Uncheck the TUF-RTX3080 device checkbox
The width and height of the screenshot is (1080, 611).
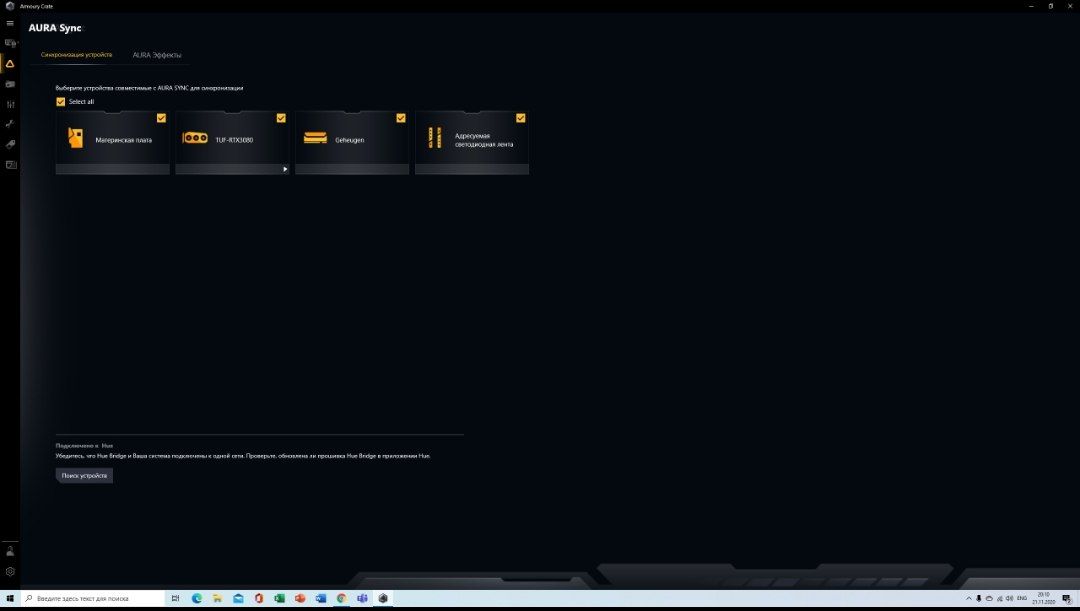(281, 118)
